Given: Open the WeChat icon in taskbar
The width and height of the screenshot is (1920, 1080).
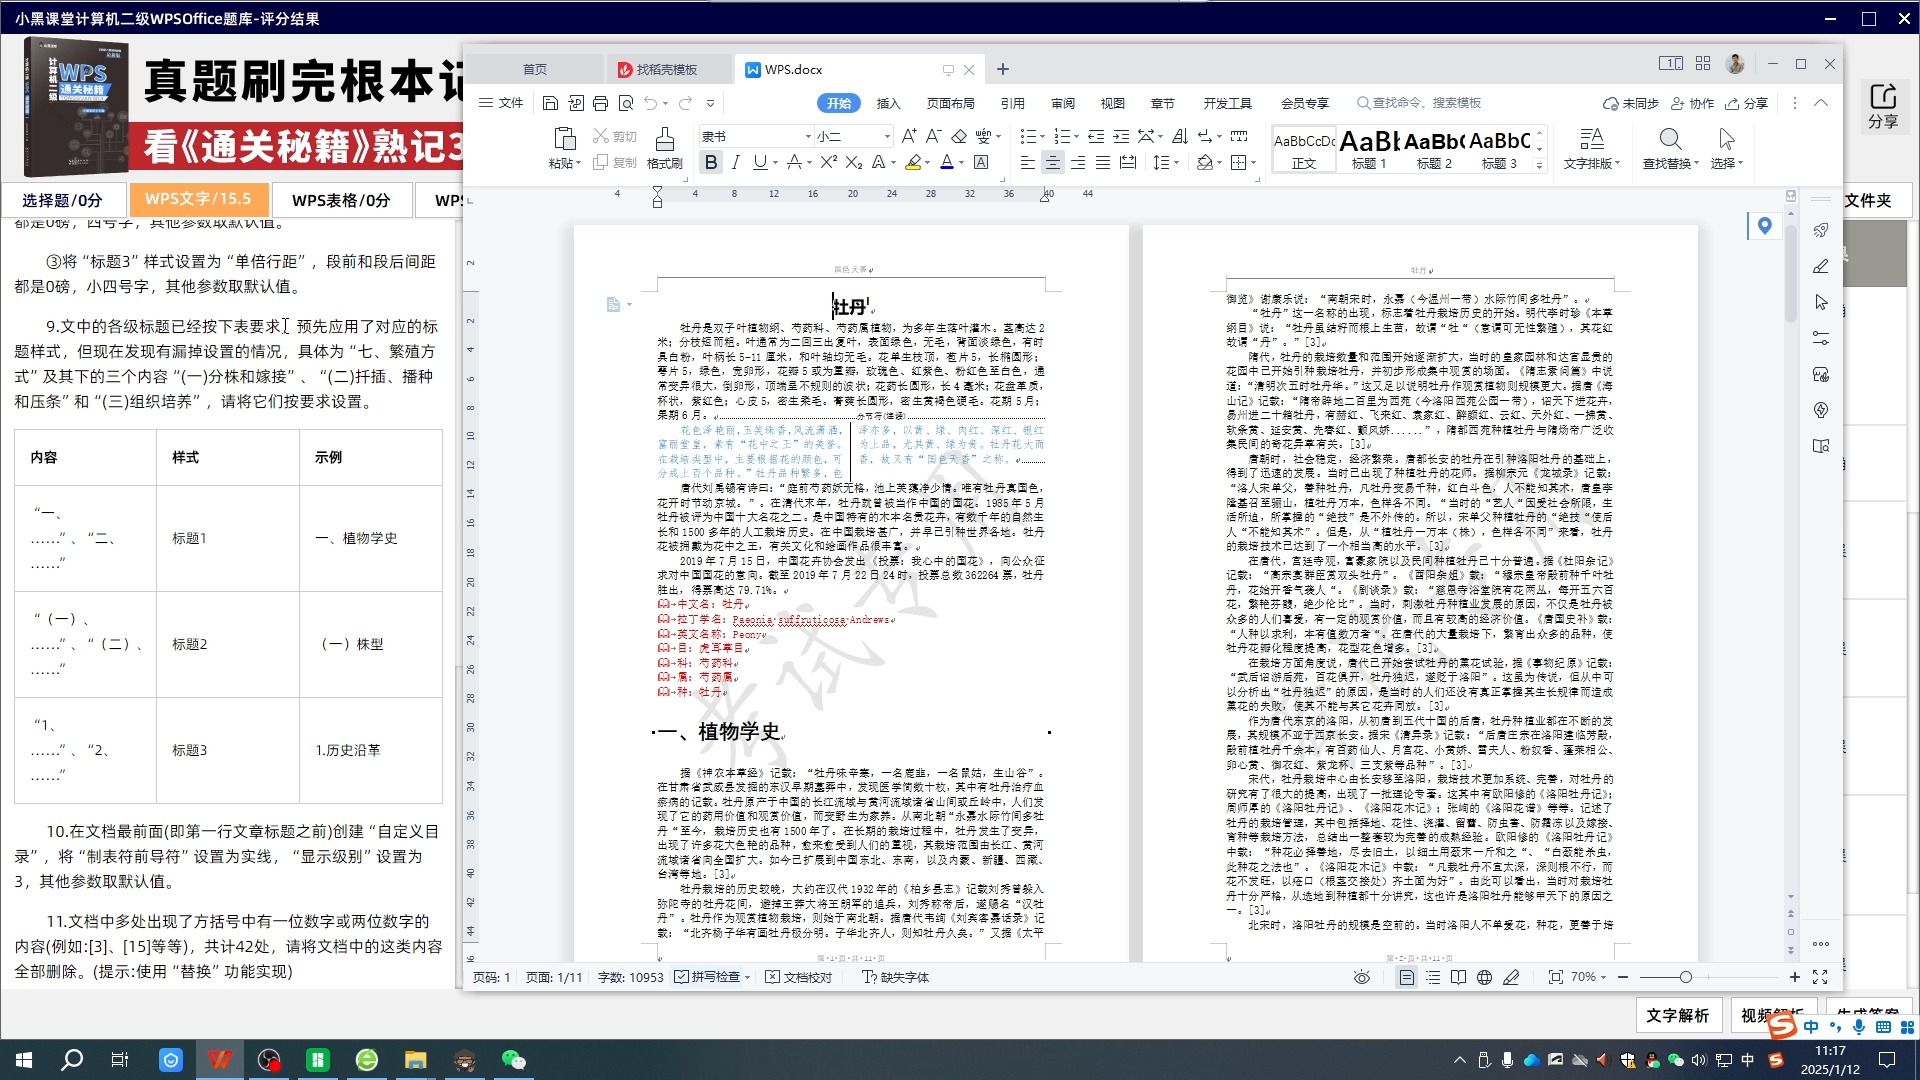Looking at the screenshot, I should tap(513, 1060).
